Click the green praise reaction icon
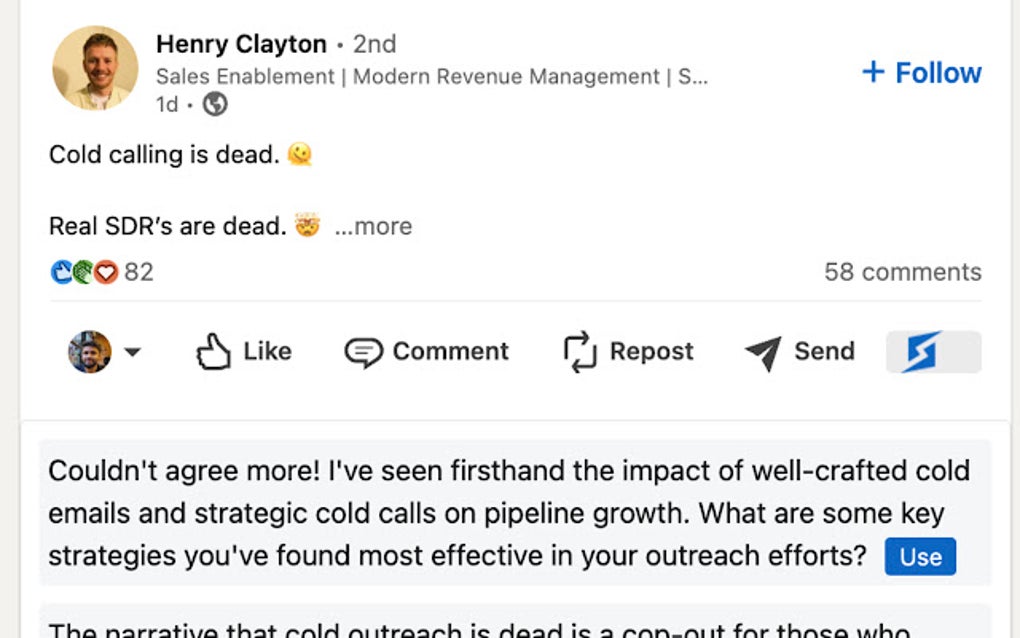 click(x=82, y=271)
